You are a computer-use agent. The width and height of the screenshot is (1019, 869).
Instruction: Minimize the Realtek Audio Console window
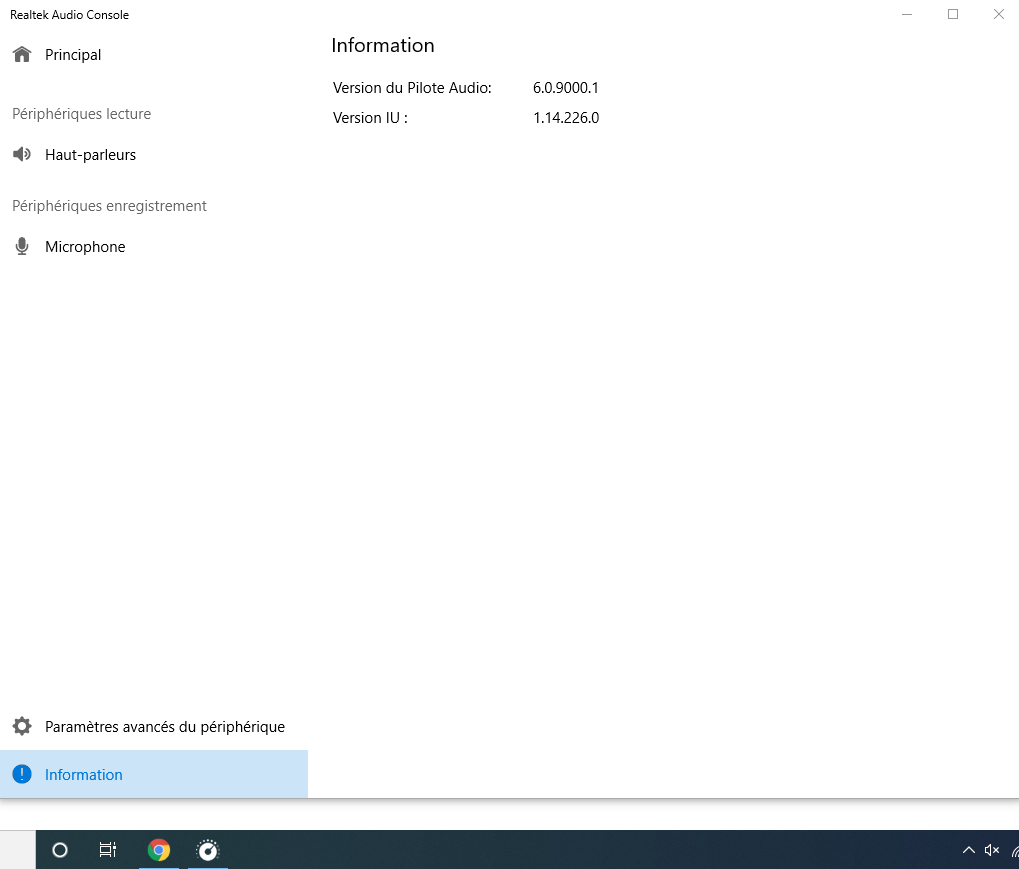[907, 14]
